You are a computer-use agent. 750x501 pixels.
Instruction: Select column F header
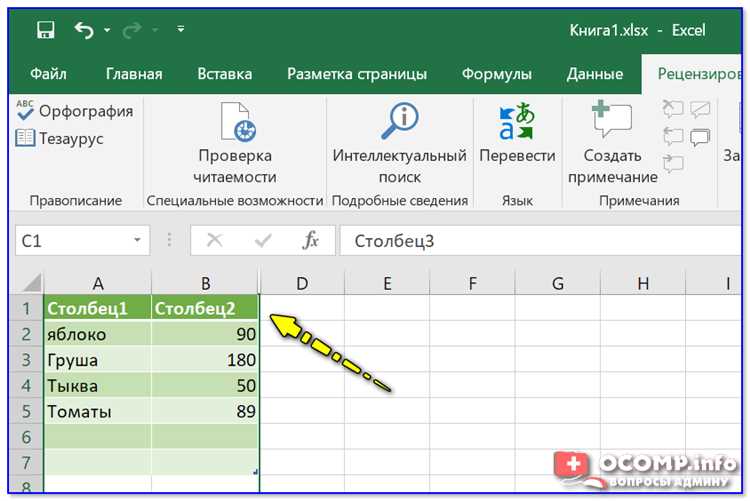(472, 283)
